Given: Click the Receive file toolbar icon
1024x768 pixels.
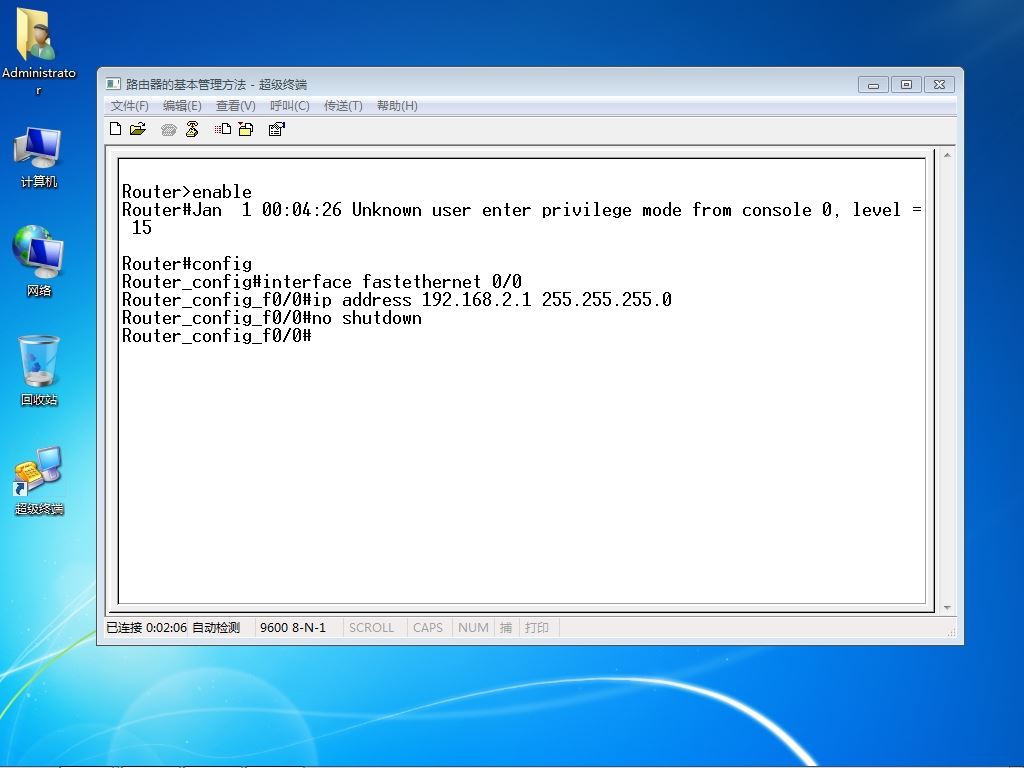Looking at the screenshot, I should (x=246, y=129).
